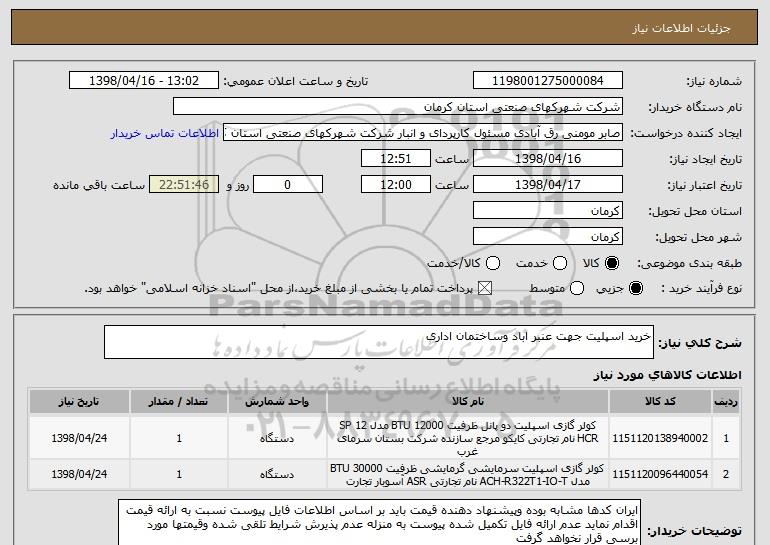Click the تاریخ نیاز column header
The width and height of the screenshot is (770, 545).
tap(79, 402)
